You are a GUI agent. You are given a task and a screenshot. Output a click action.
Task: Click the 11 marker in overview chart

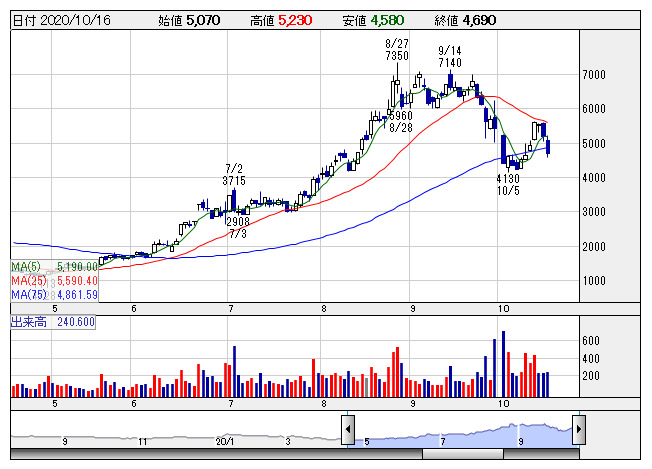click(143, 442)
